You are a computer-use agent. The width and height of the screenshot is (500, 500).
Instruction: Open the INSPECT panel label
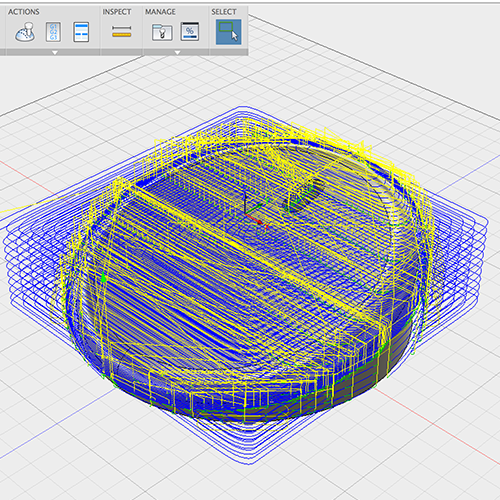[x=117, y=12]
